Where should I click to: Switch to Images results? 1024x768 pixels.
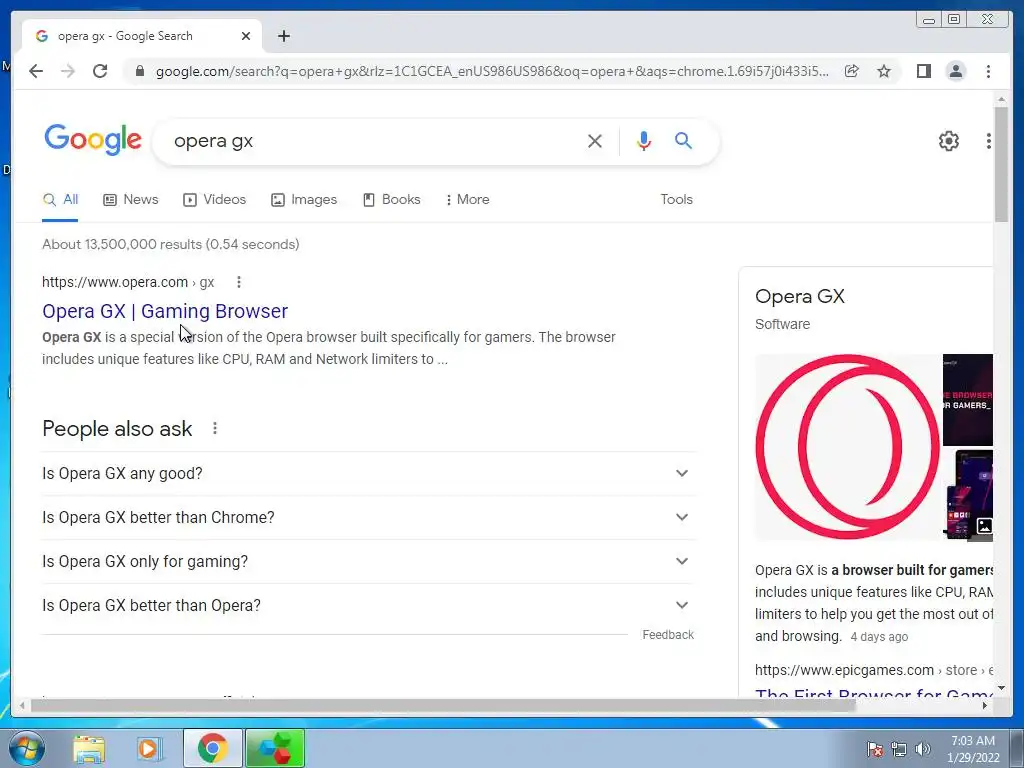coord(304,200)
